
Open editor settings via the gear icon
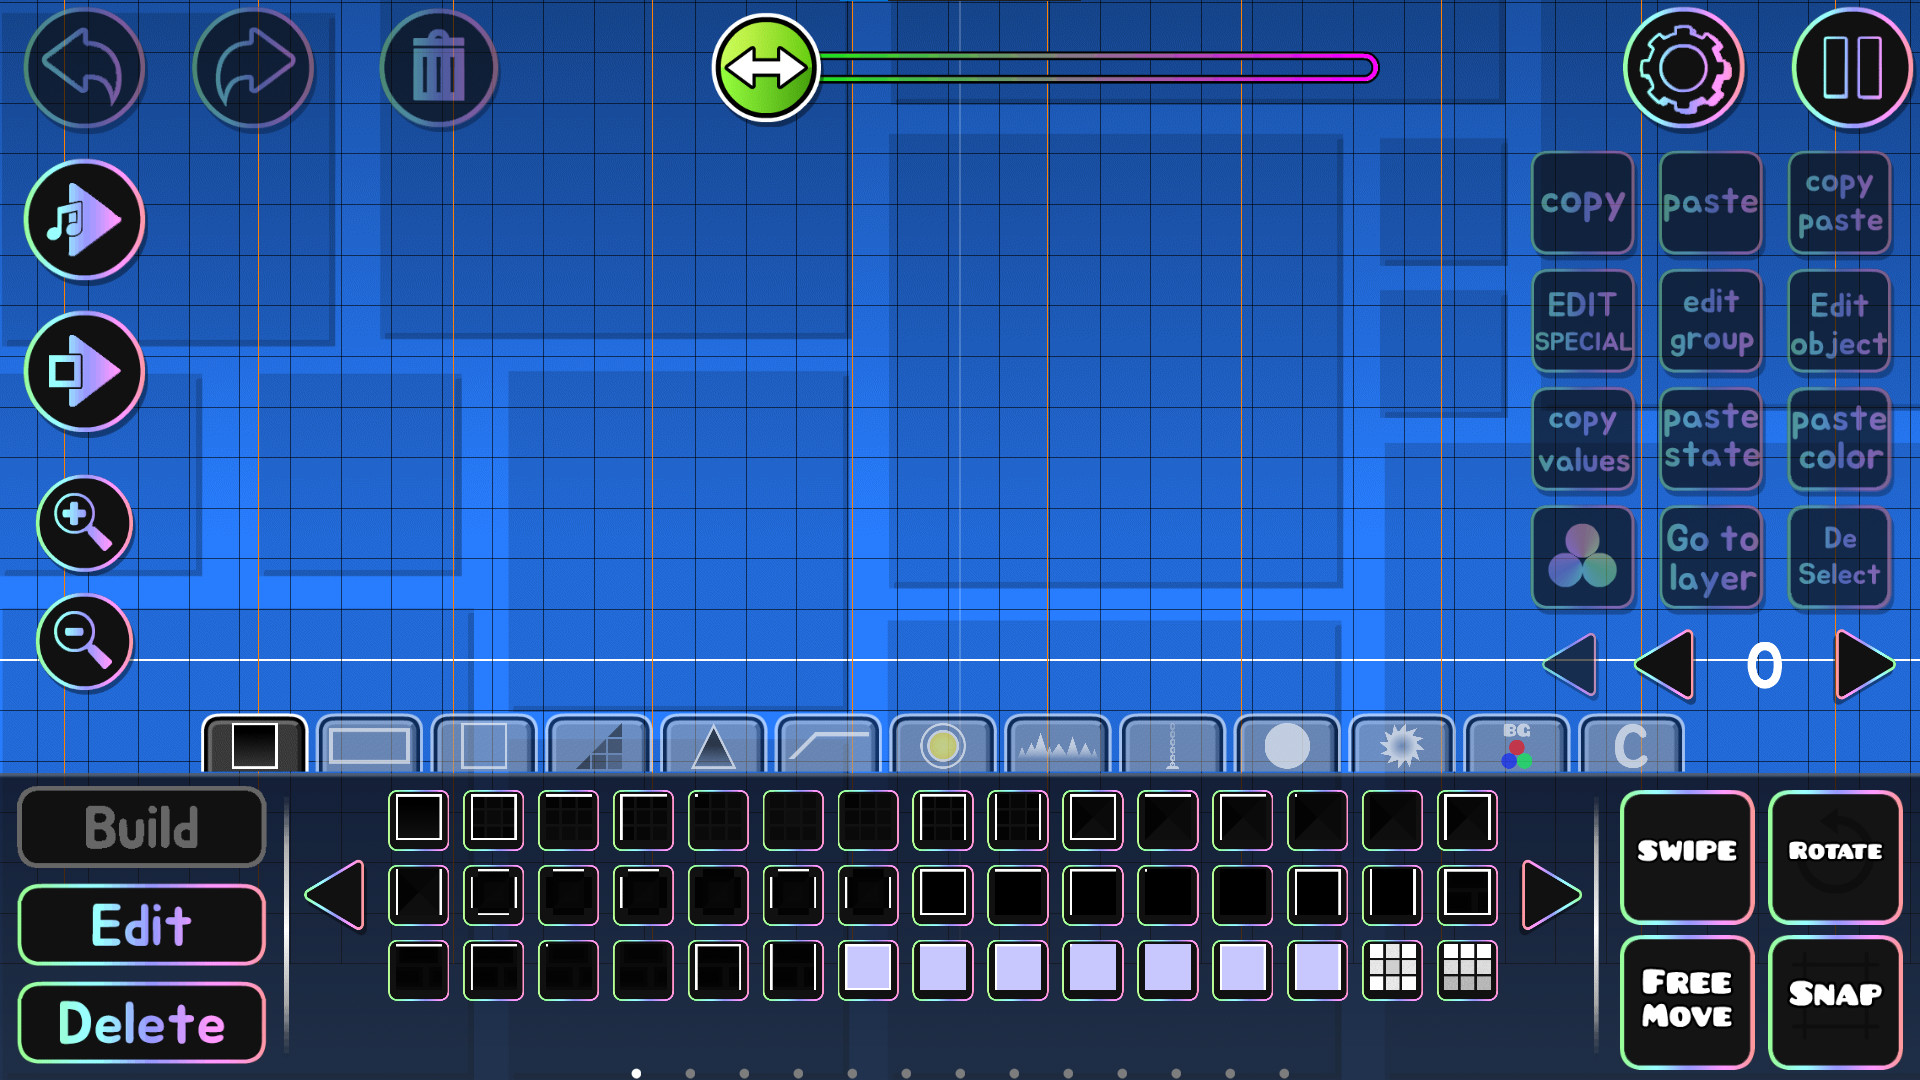(x=1683, y=66)
